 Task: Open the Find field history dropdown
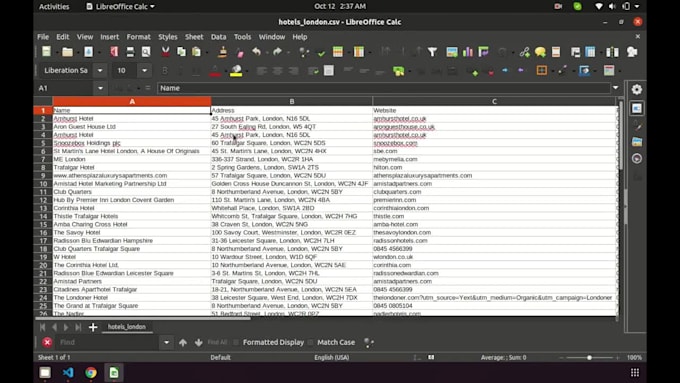pos(166,342)
